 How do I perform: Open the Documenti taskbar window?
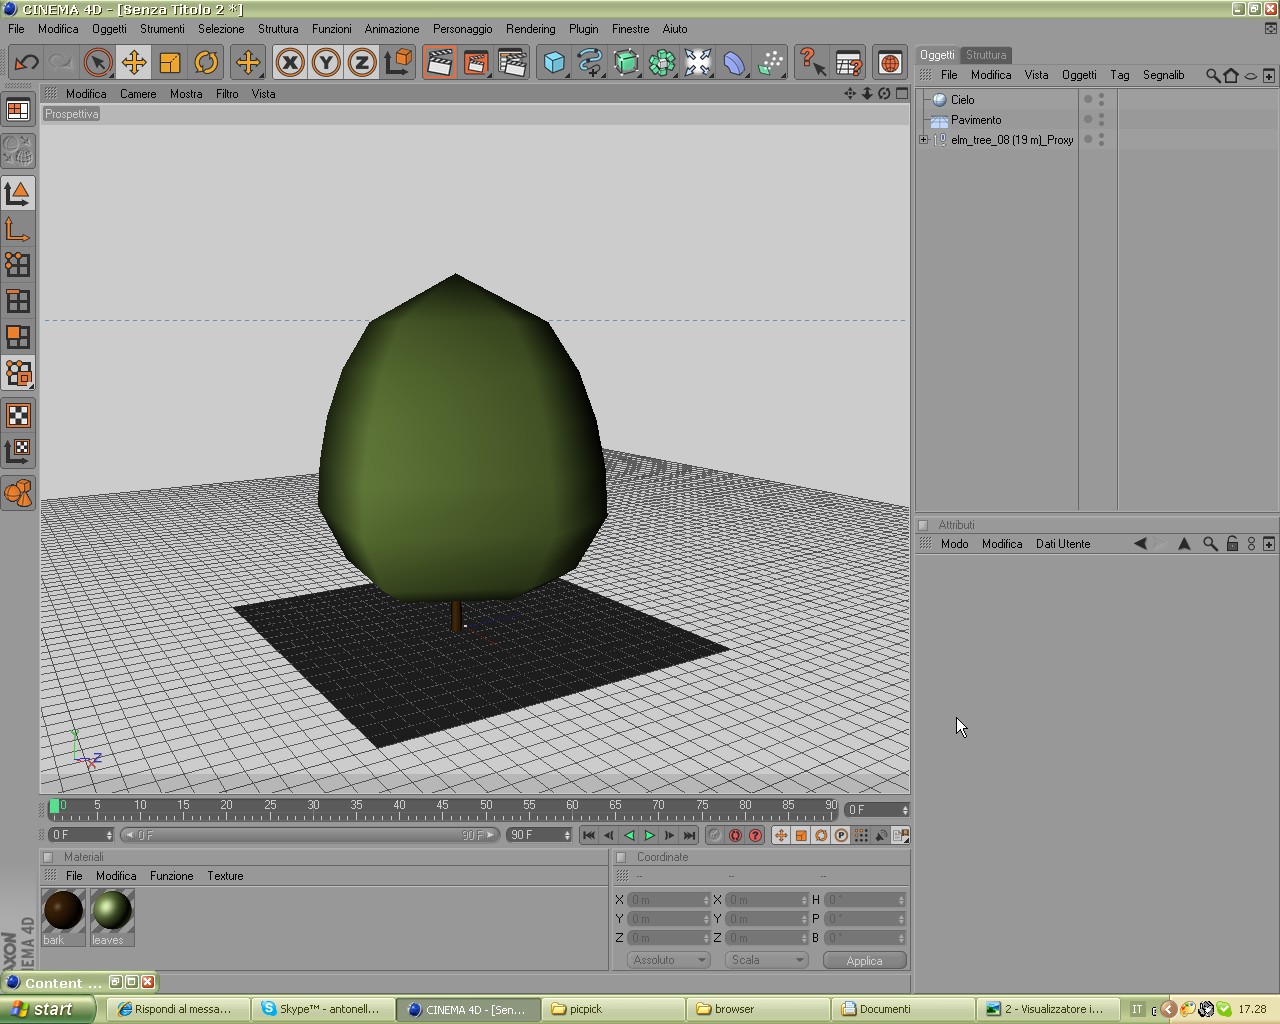click(x=901, y=1009)
